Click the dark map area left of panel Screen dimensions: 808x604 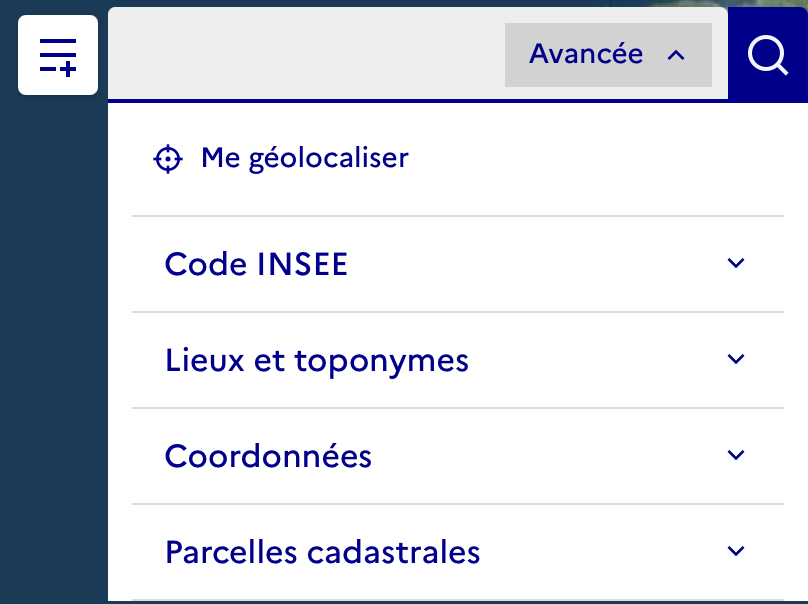[52, 350]
